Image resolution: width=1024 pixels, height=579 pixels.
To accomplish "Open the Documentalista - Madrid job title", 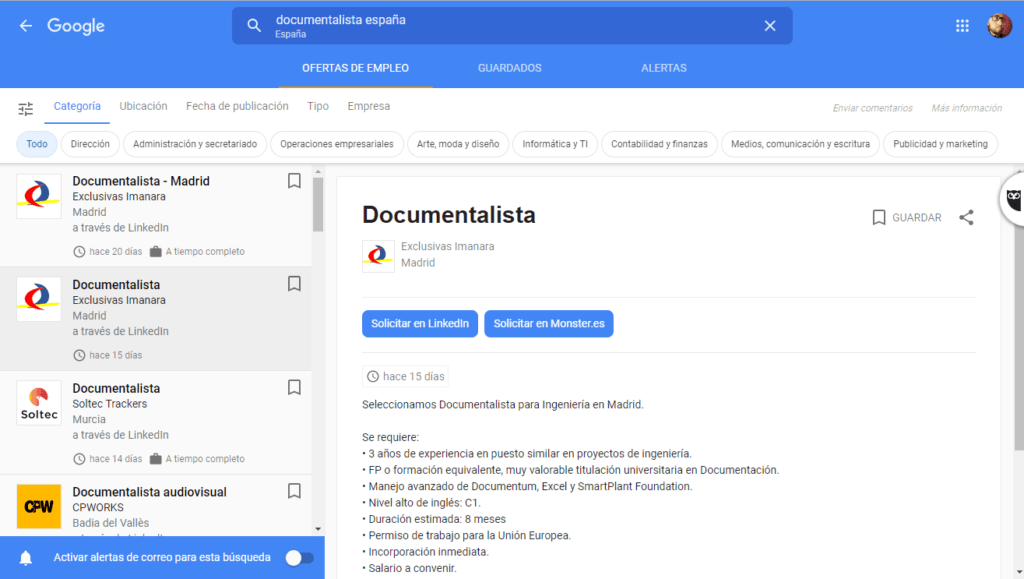I will click(141, 181).
